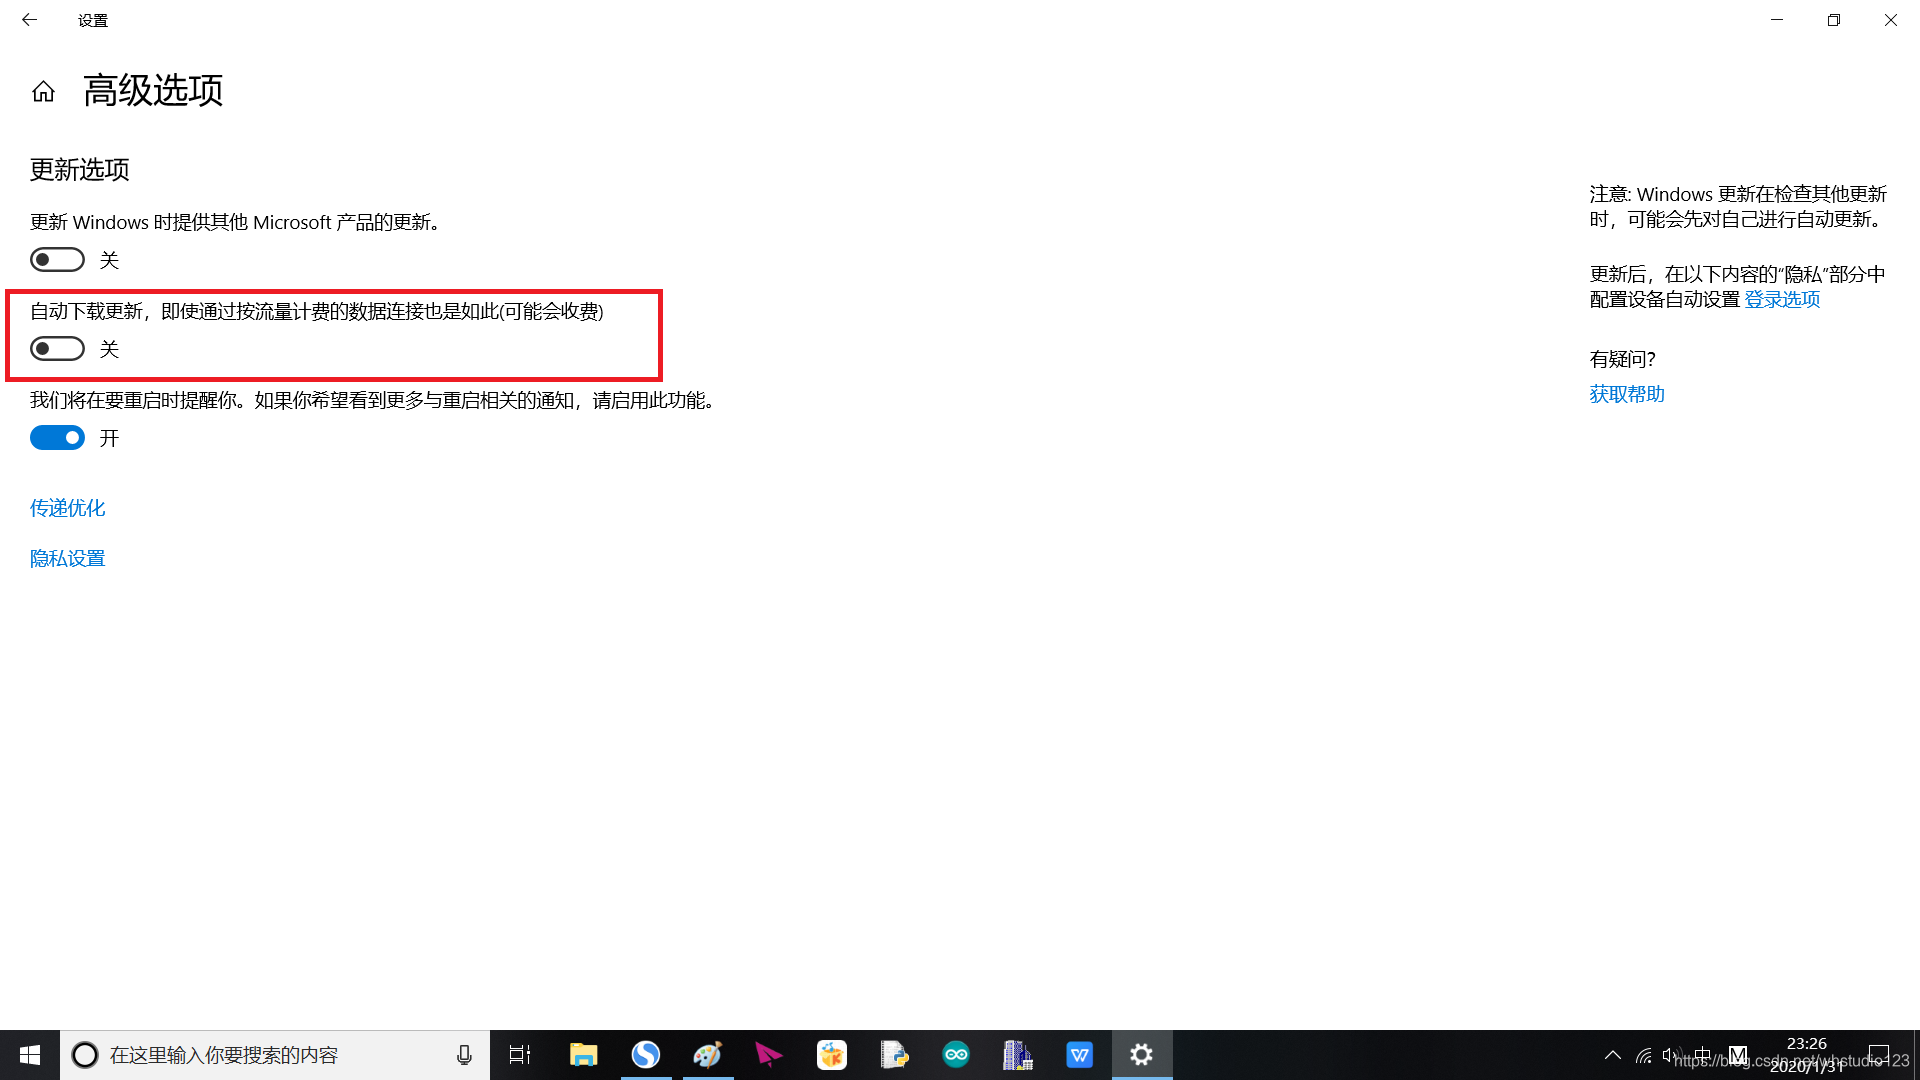
Task: Click the 高级选项 page heading
Action: (153, 91)
